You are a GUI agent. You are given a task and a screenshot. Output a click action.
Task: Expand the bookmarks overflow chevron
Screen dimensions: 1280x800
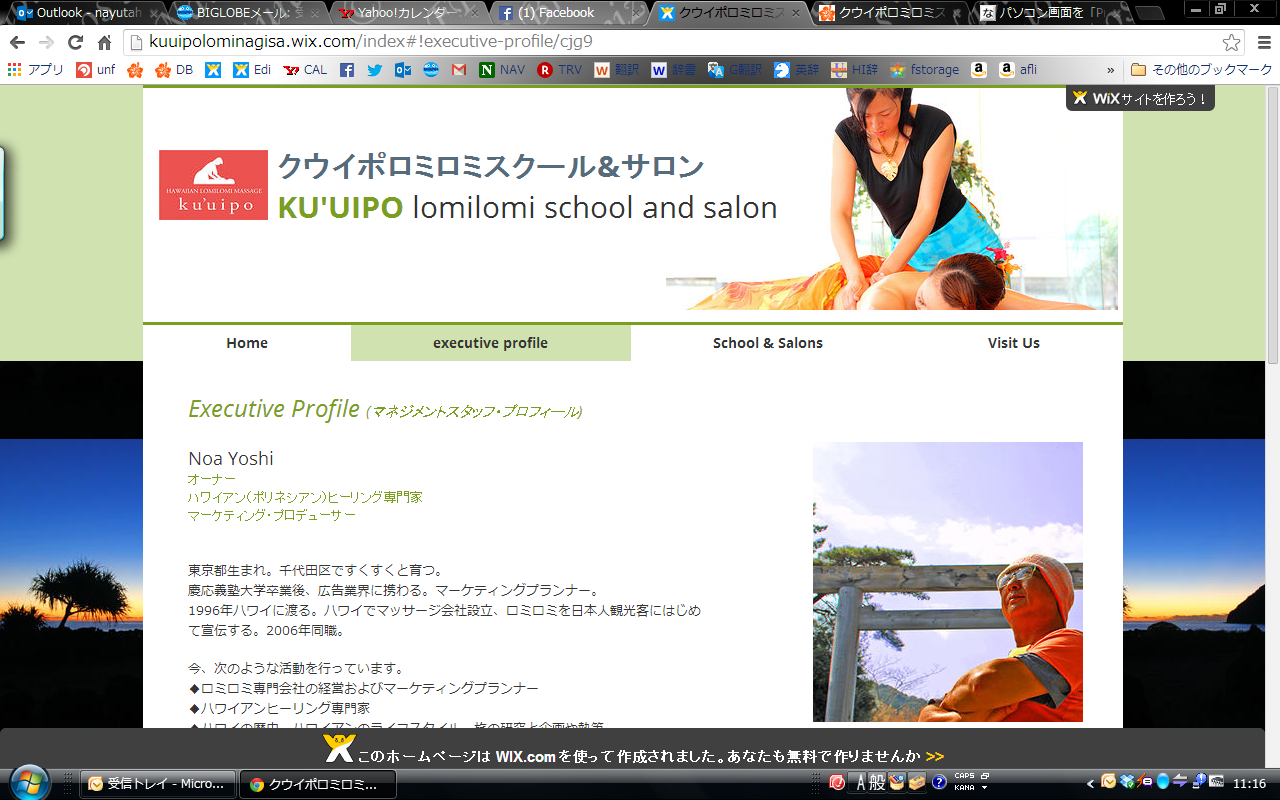(1110, 70)
